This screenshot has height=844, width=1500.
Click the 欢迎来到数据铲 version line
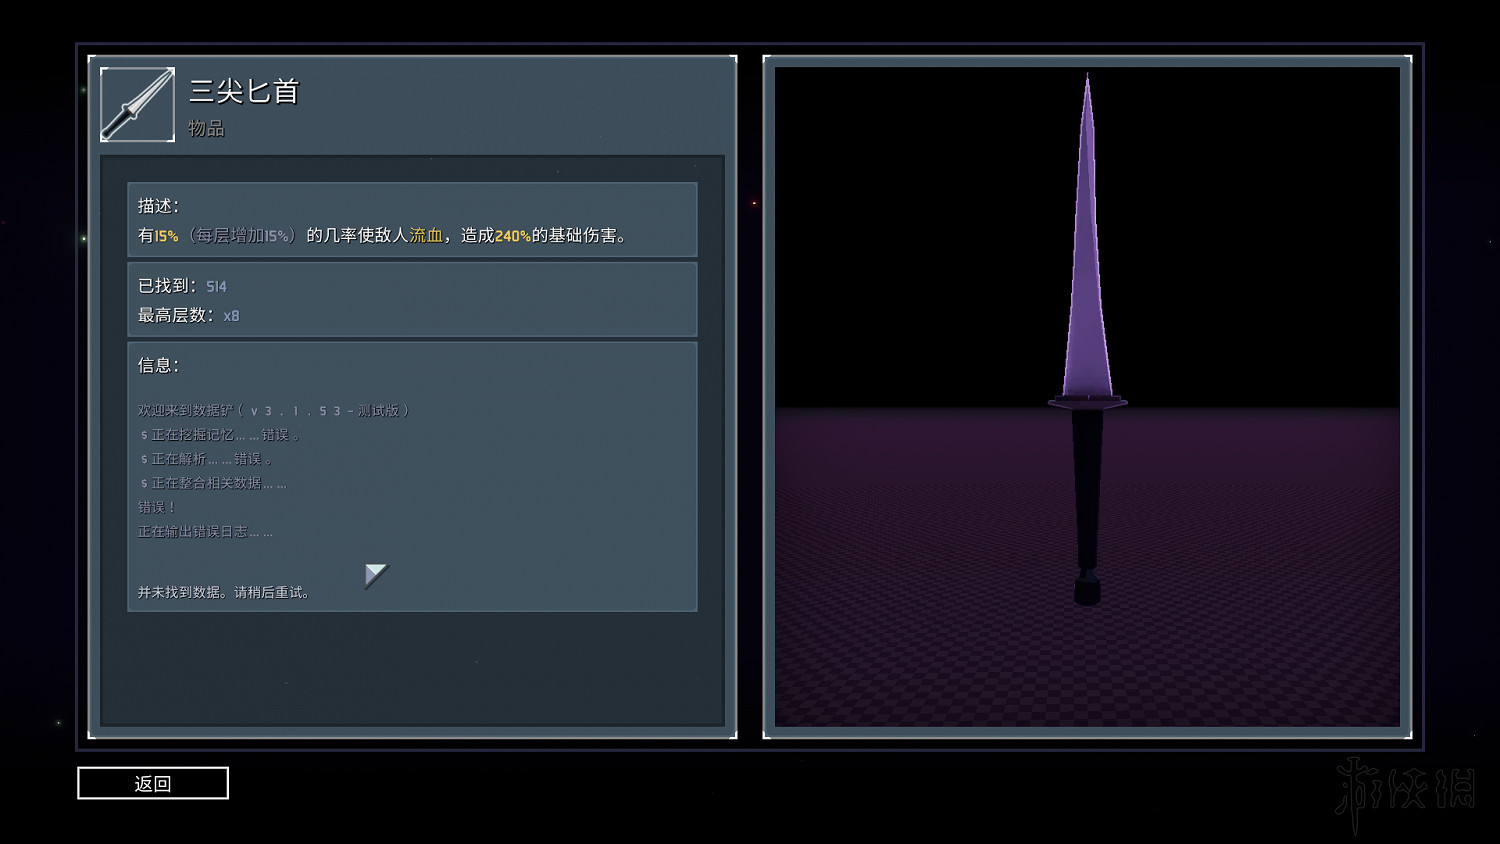273,410
